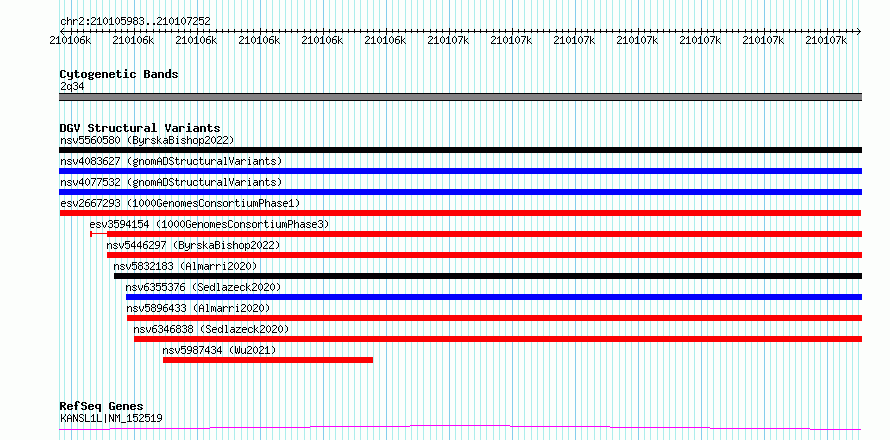Click the gray 2q34 cytogenetic band bar
Screen dimensions: 890x440
[460, 97]
